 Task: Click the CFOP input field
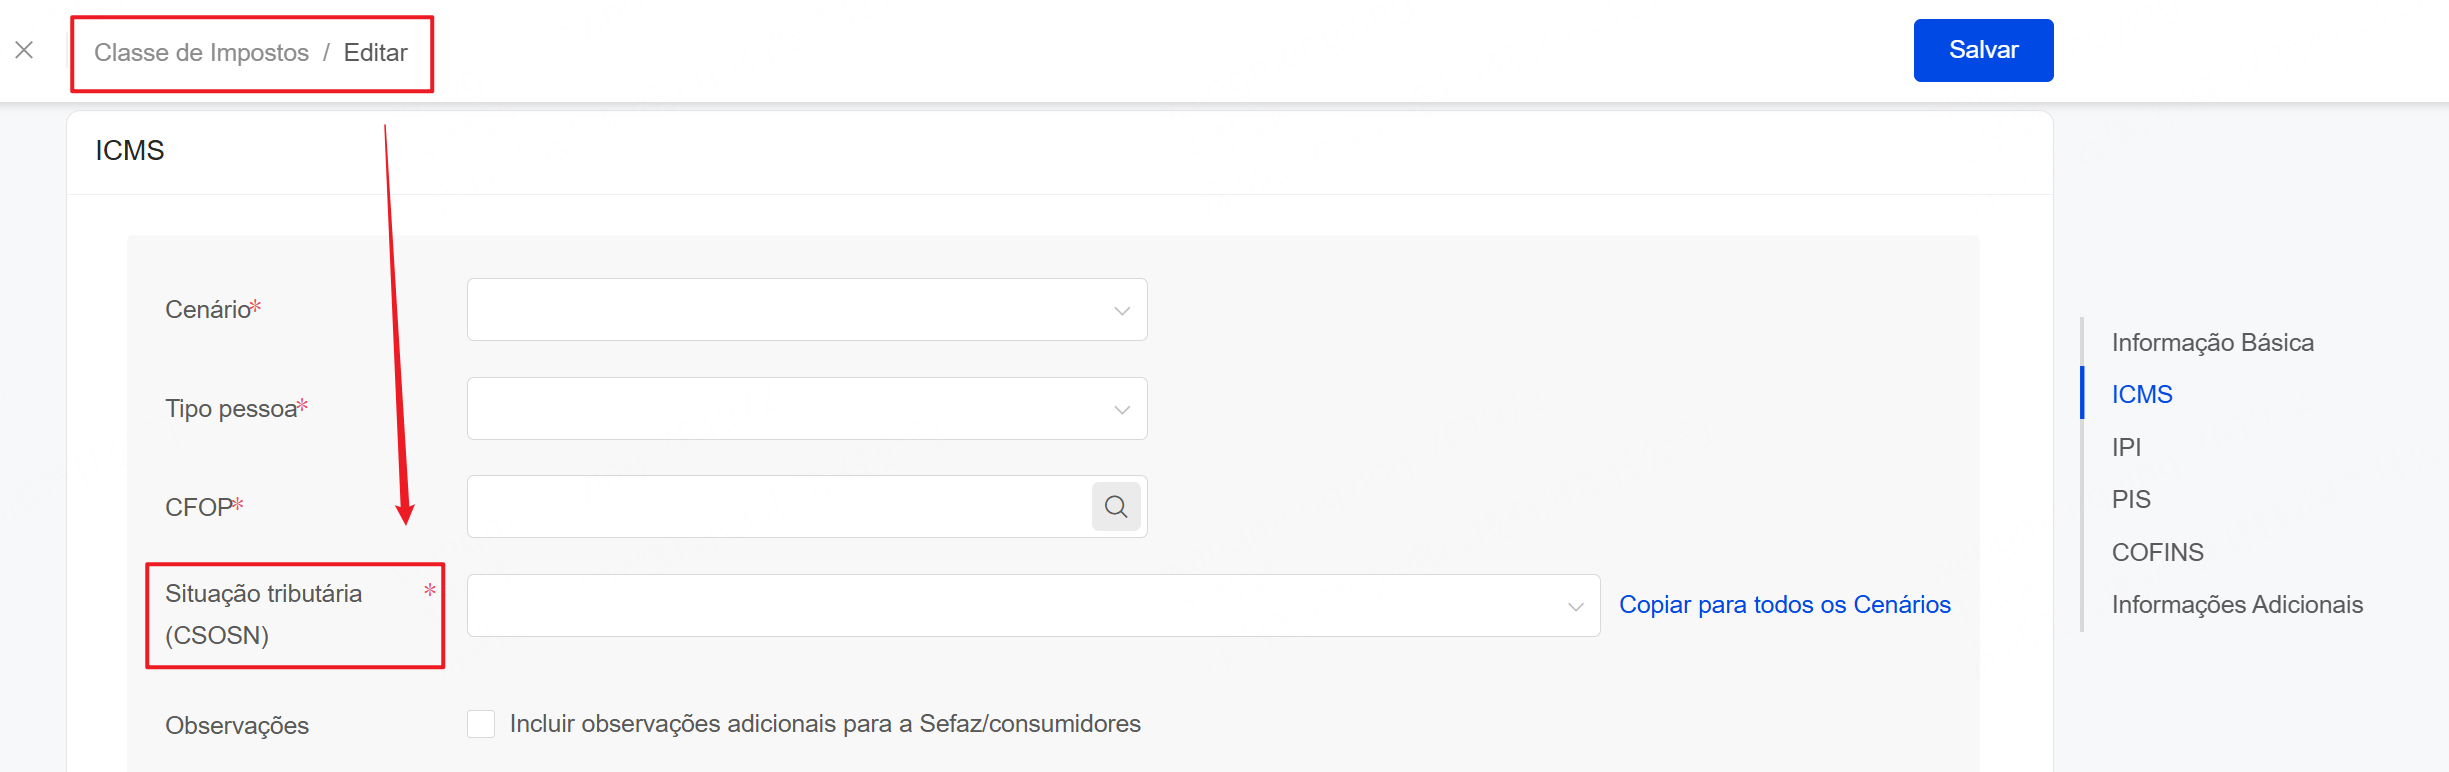(x=780, y=507)
